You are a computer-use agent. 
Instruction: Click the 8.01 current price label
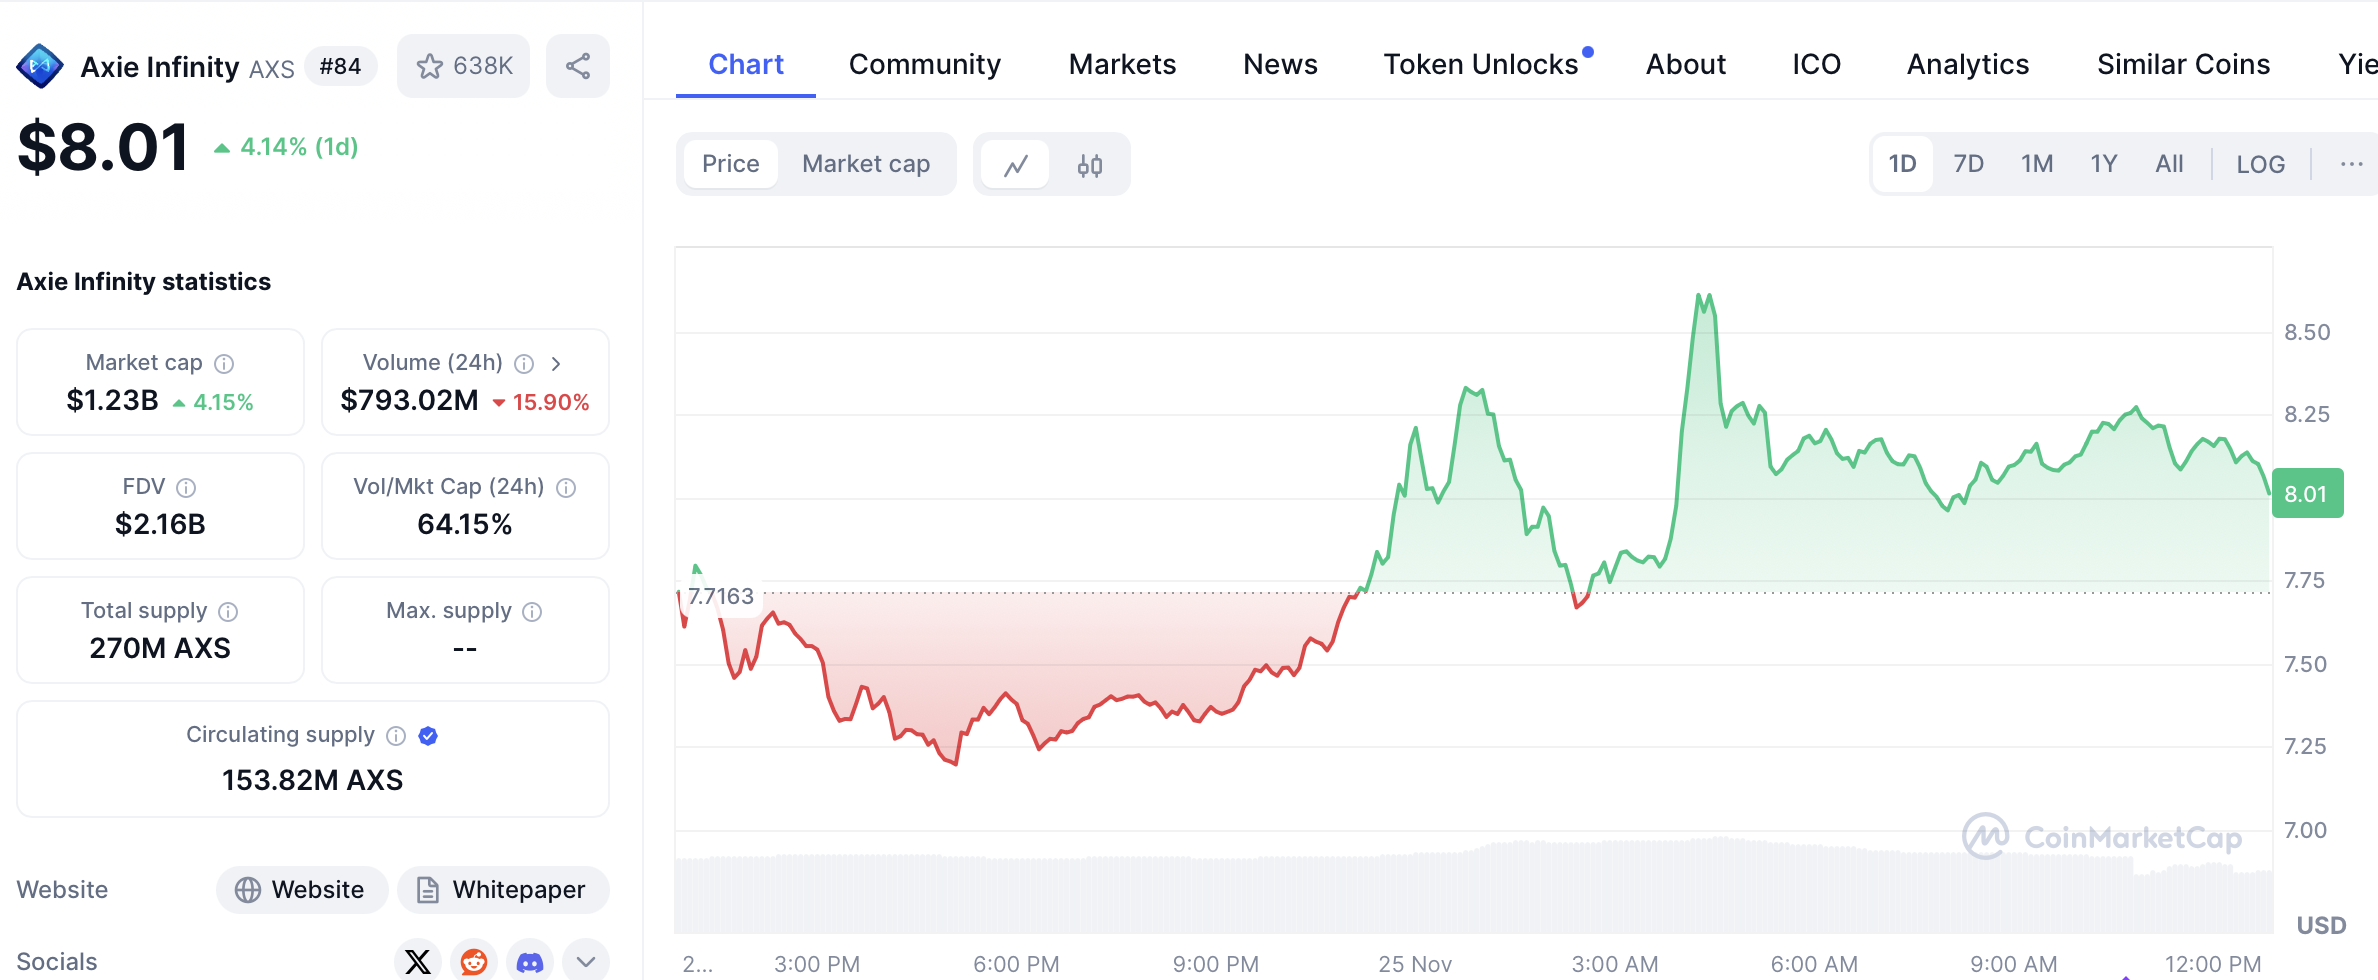point(2306,493)
